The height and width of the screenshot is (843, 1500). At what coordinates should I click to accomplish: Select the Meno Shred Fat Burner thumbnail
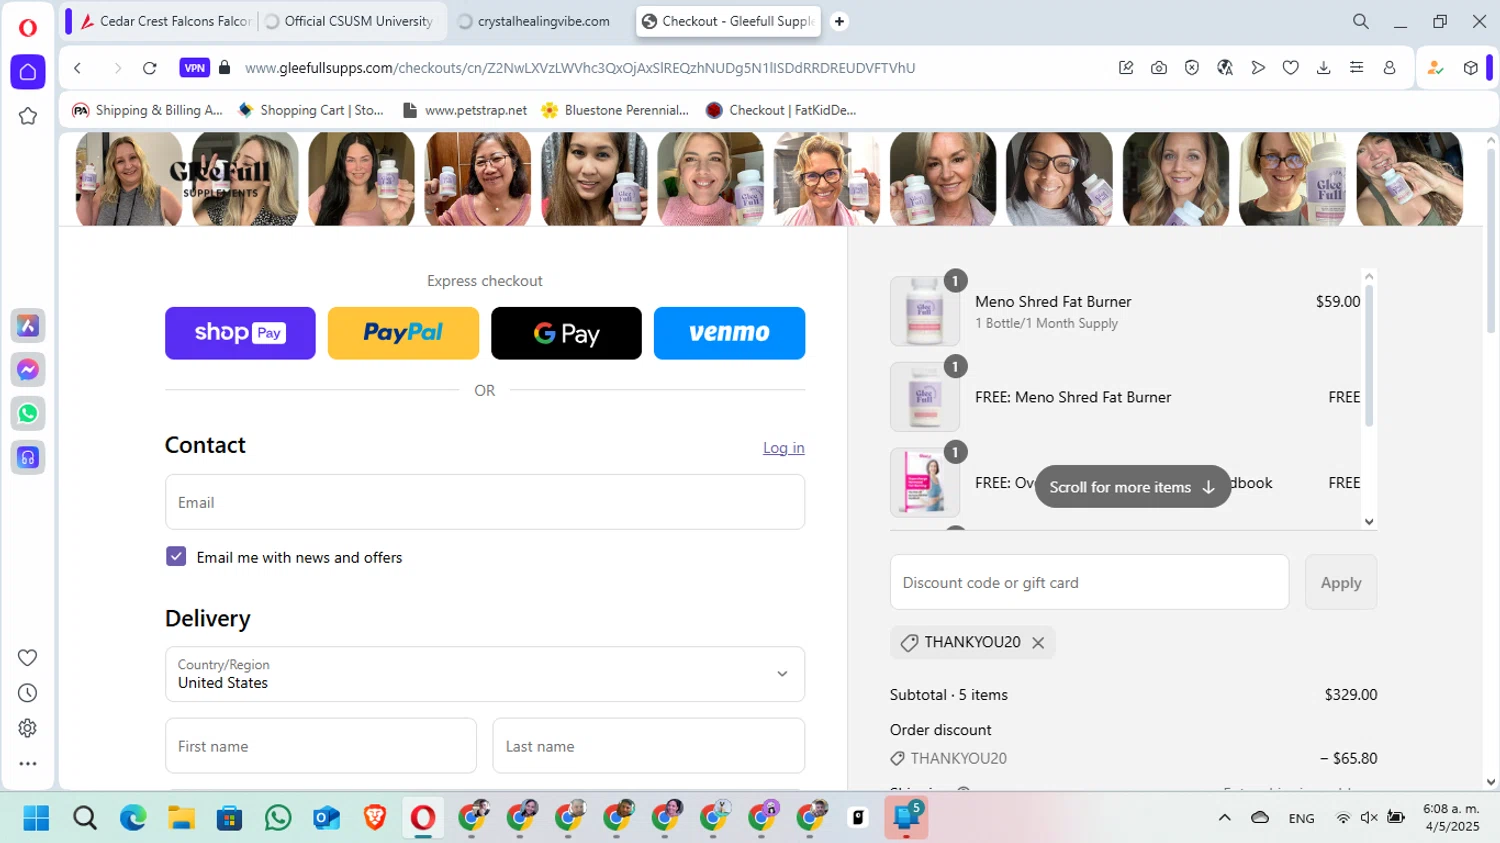click(x=925, y=311)
